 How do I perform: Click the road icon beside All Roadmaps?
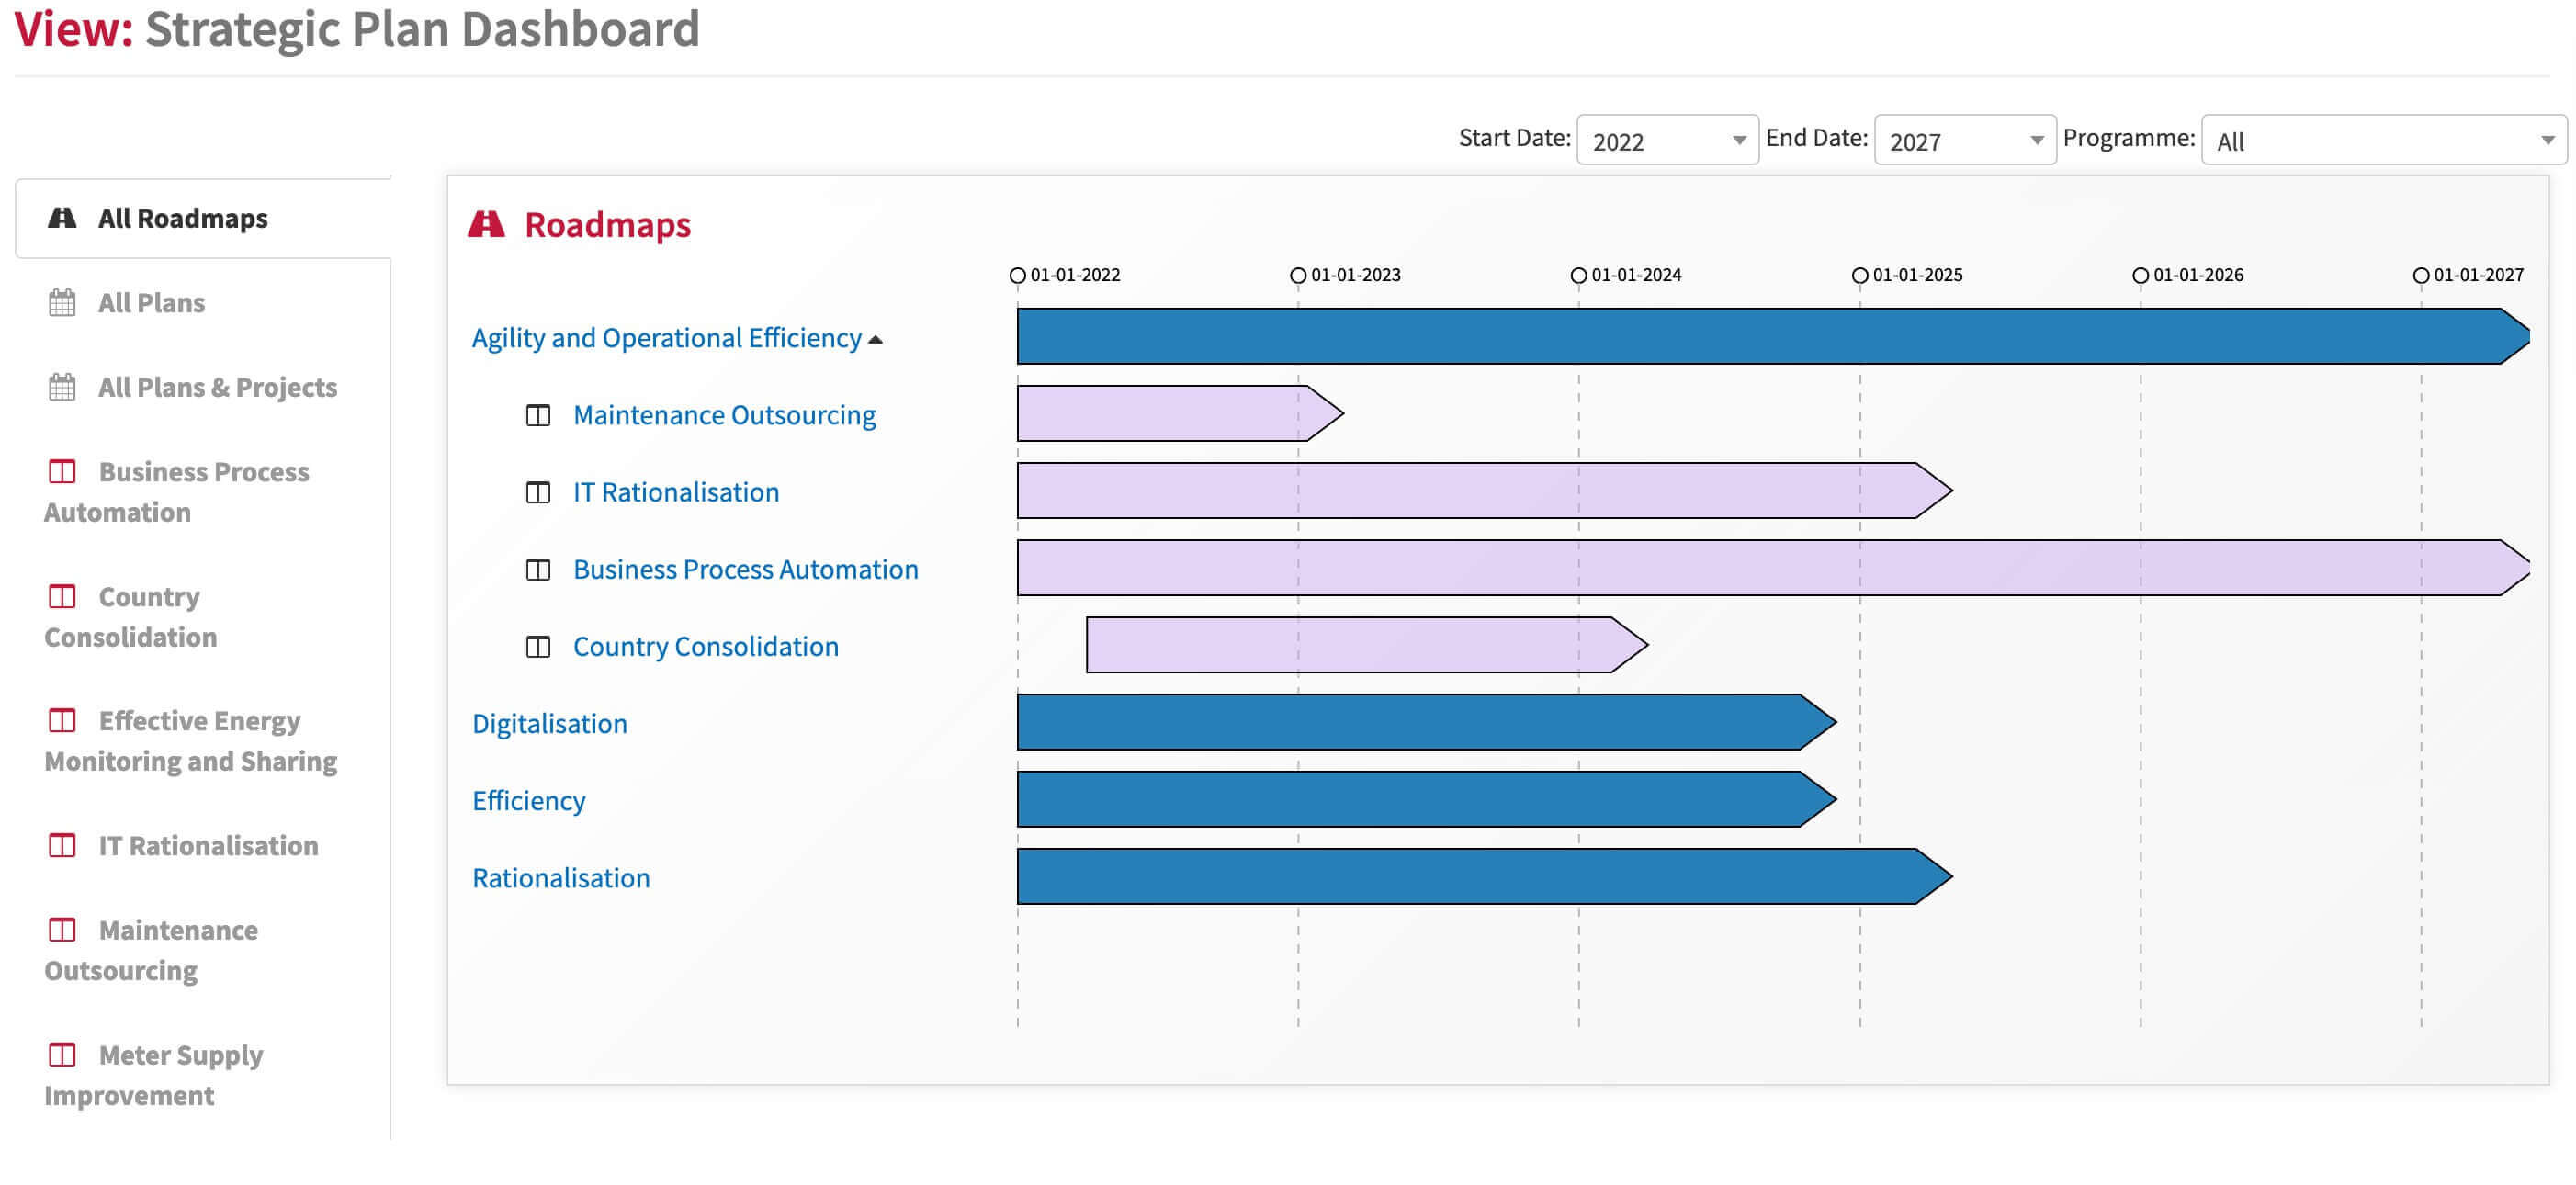pyautogui.click(x=62, y=218)
